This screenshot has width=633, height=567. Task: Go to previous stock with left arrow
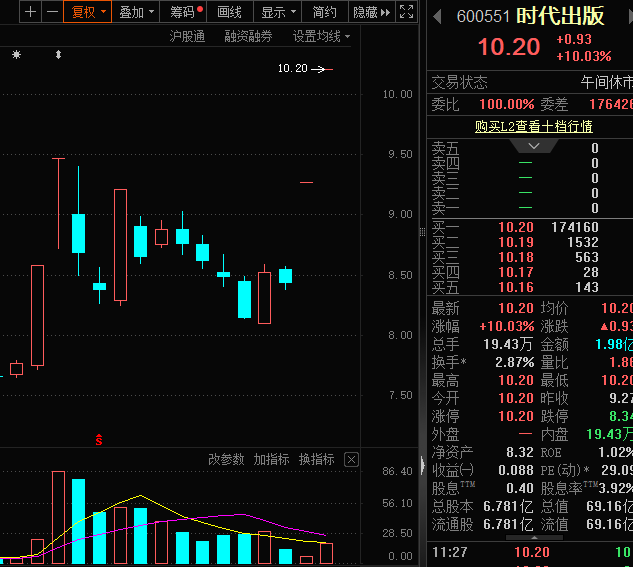coord(437,17)
